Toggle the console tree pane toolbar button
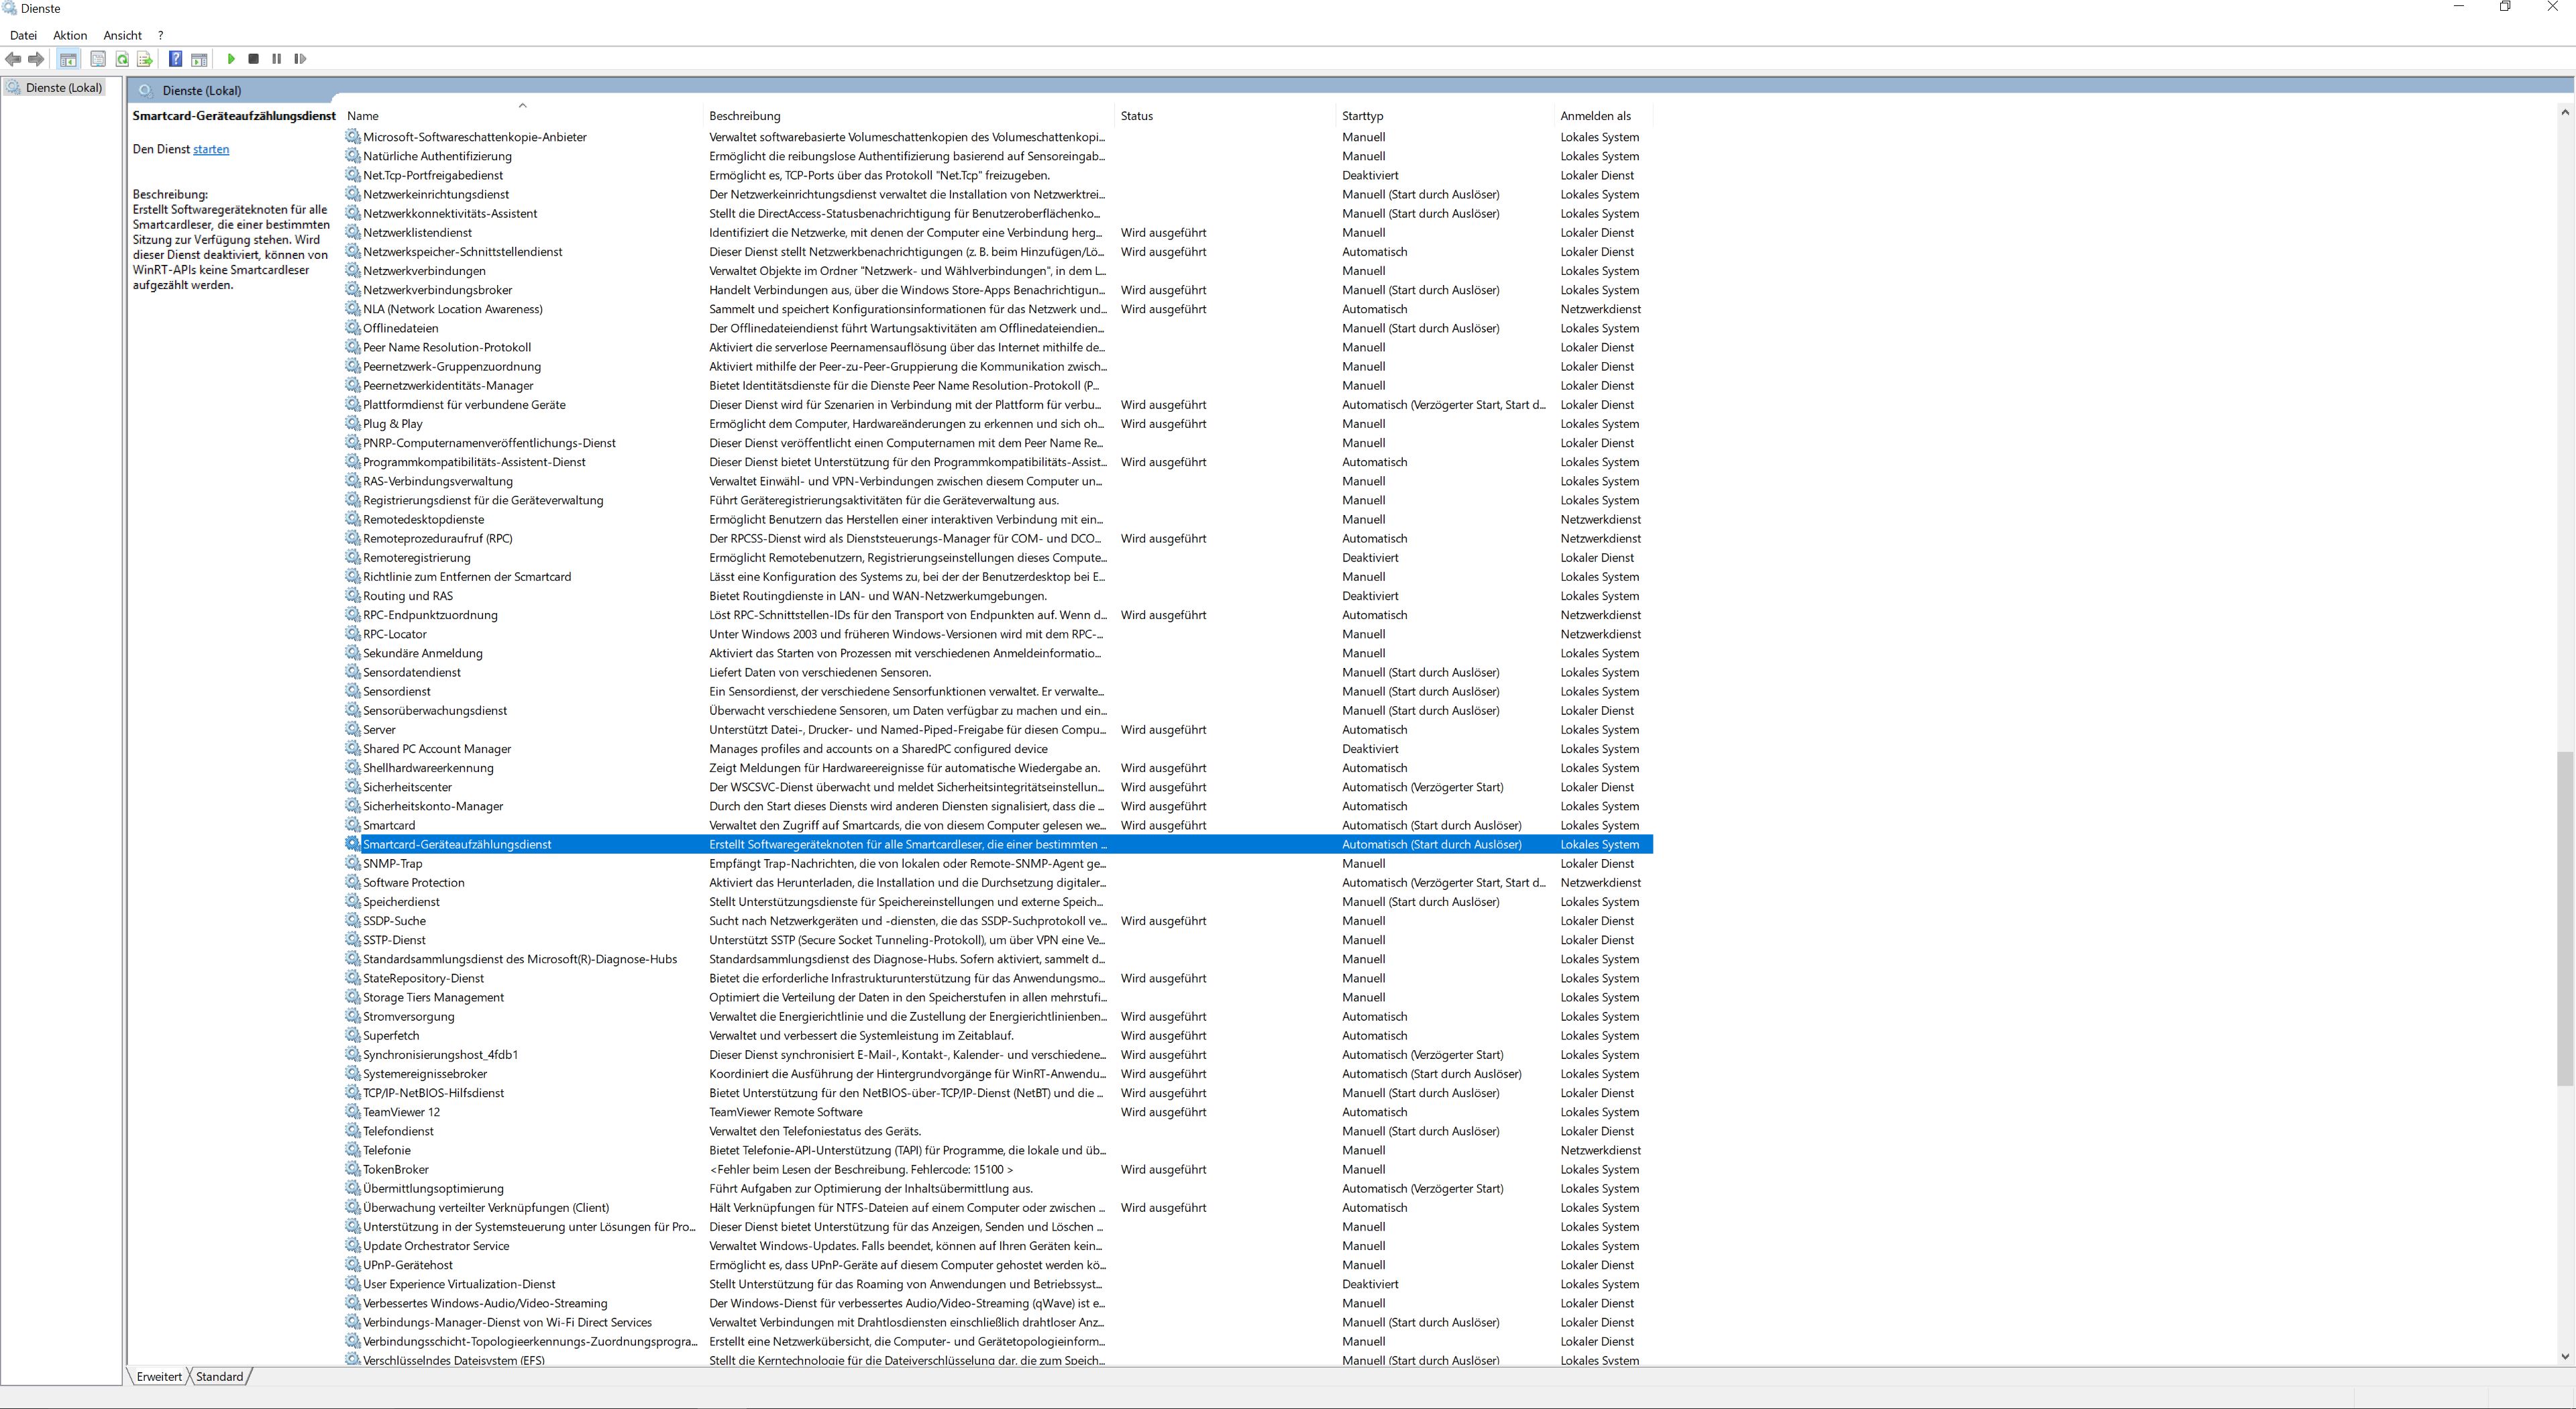The image size is (2576, 1409). tap(68, 59)
